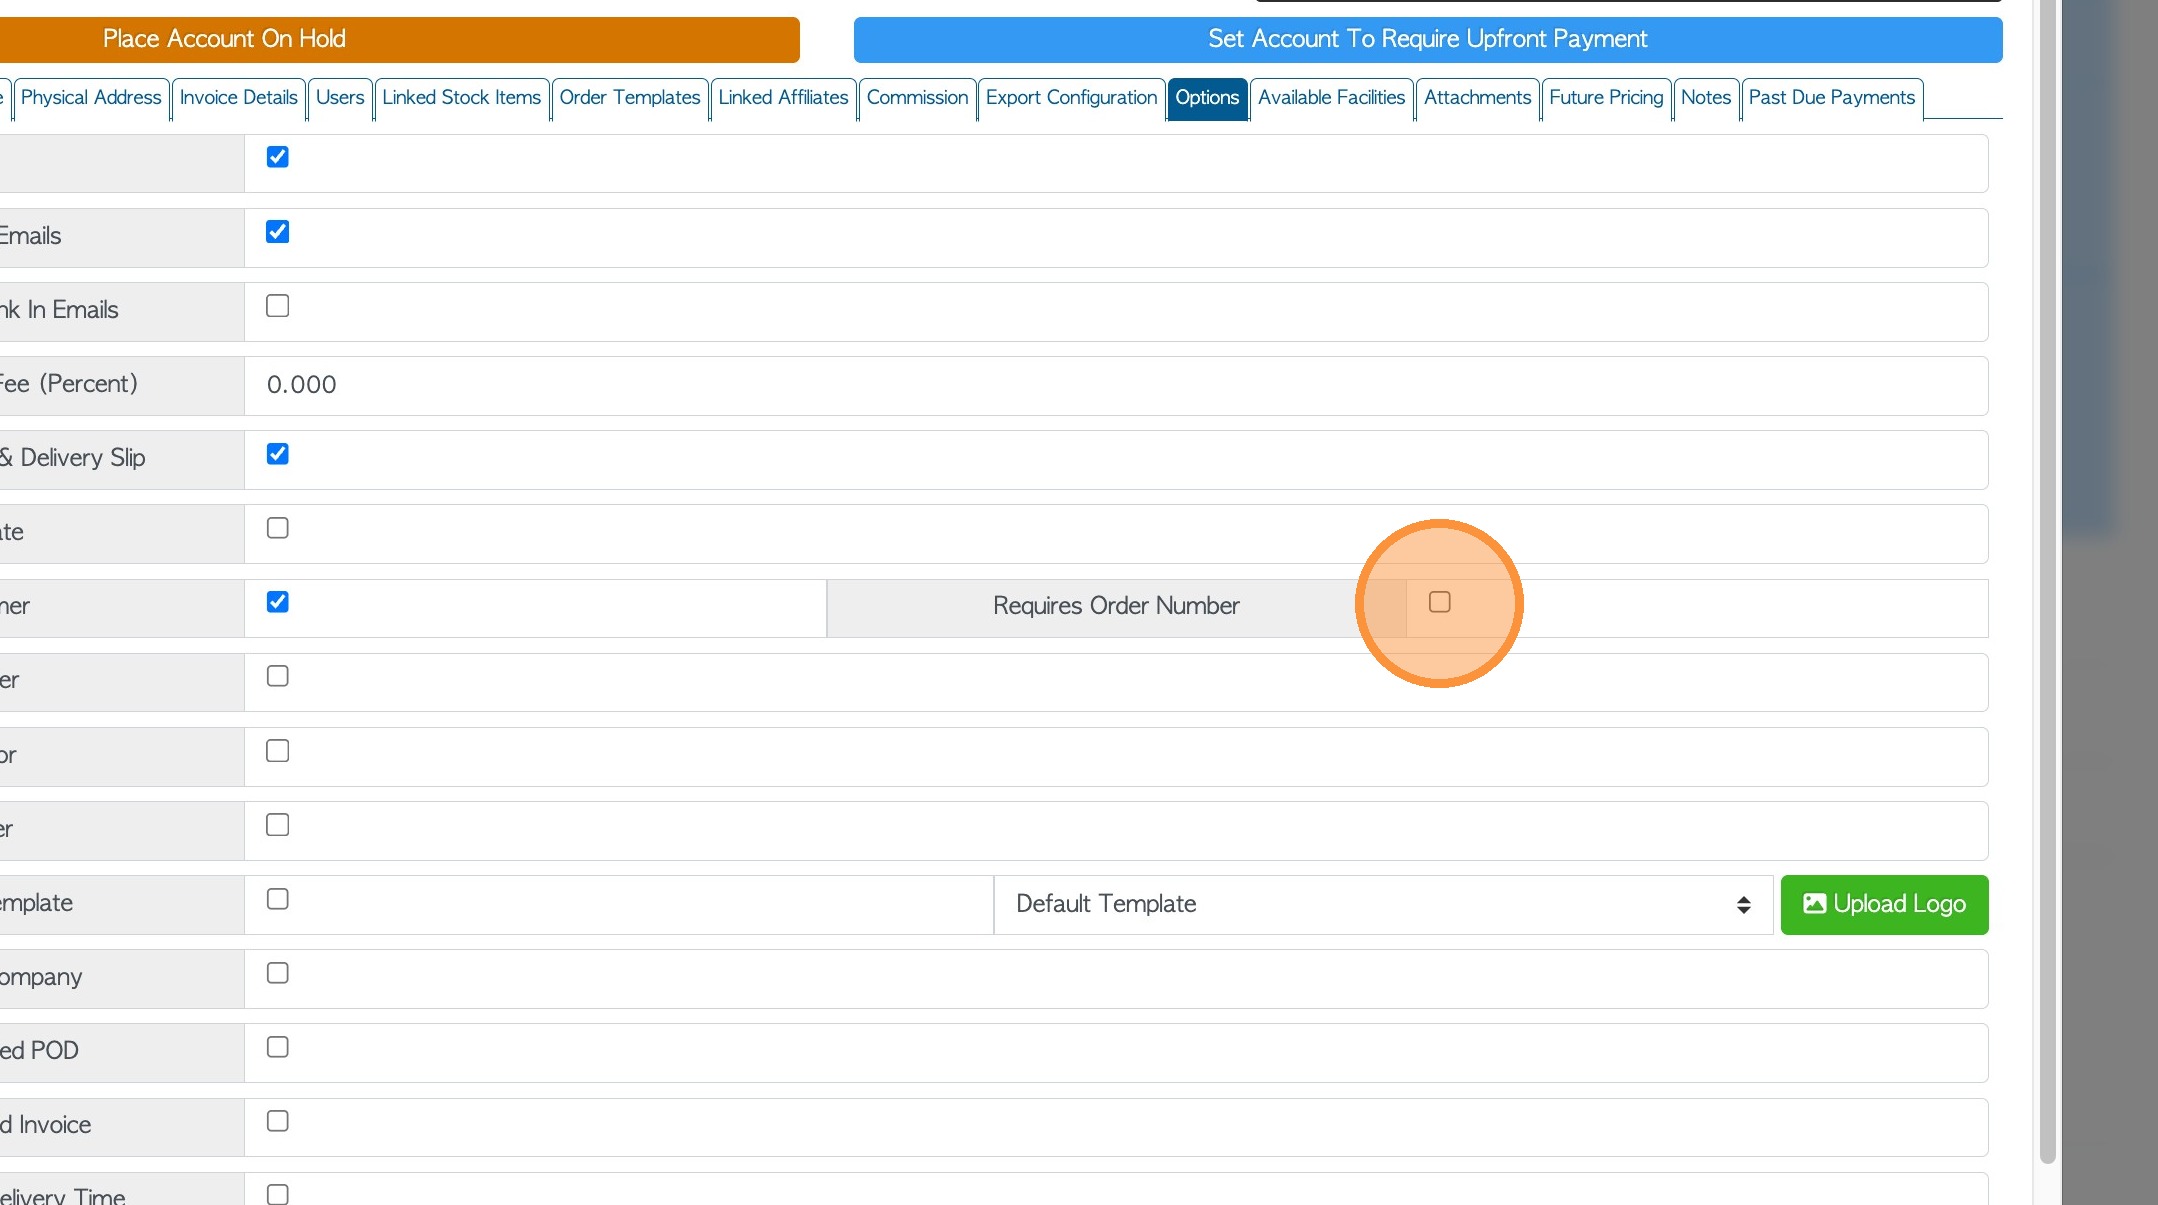Click the Upload Logo button

tap(1884, 904)
